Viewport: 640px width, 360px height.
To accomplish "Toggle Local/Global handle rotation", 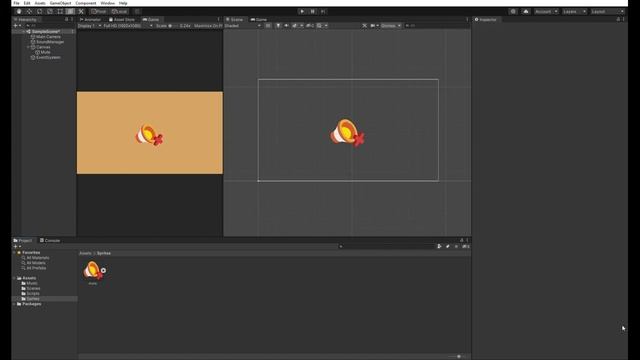I will tap(120, 11).
